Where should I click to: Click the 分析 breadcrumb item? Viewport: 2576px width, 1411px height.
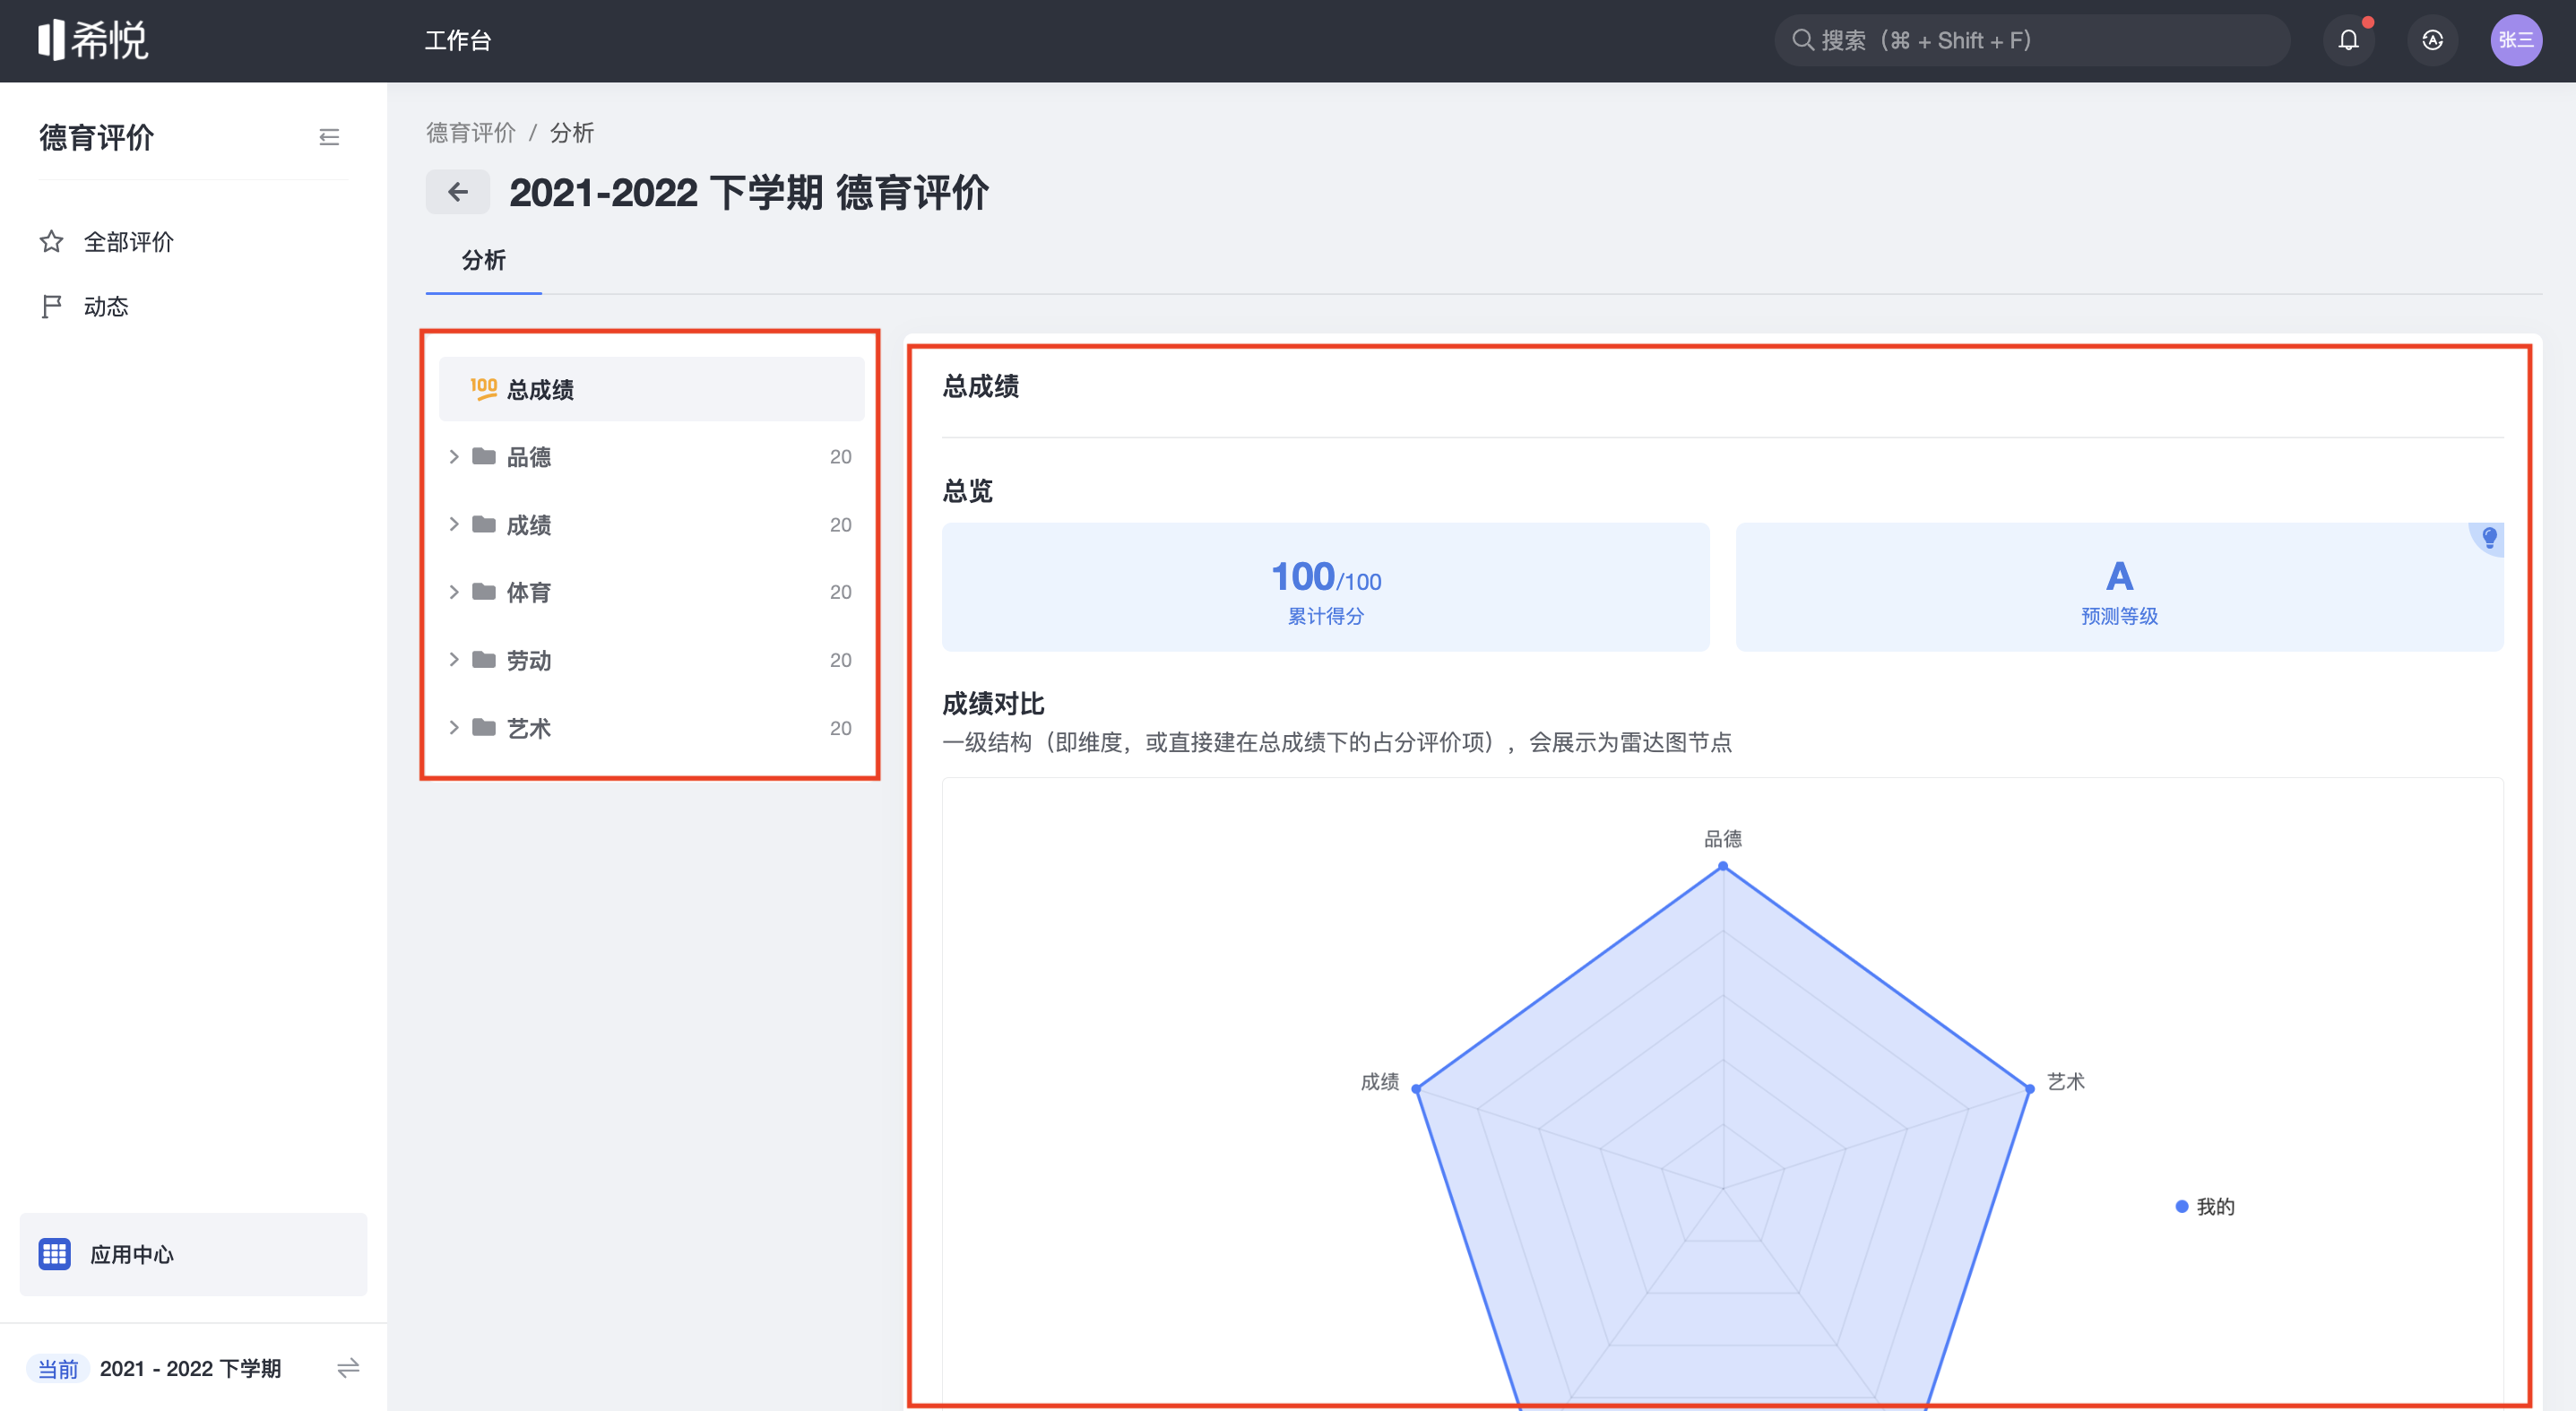tap(572, 133)
